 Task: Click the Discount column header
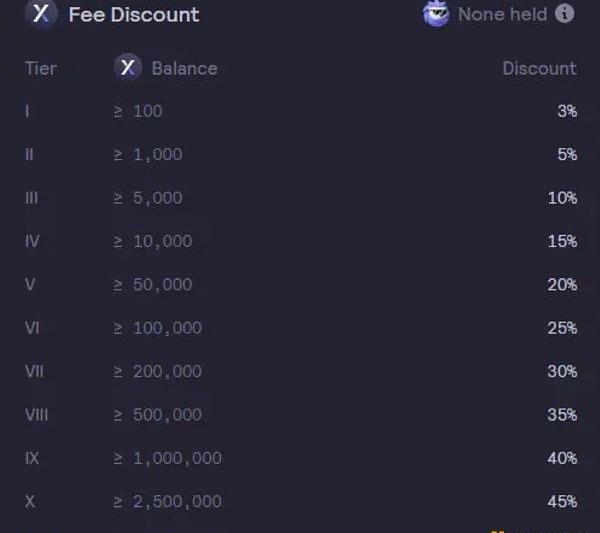tap(539, 69)
